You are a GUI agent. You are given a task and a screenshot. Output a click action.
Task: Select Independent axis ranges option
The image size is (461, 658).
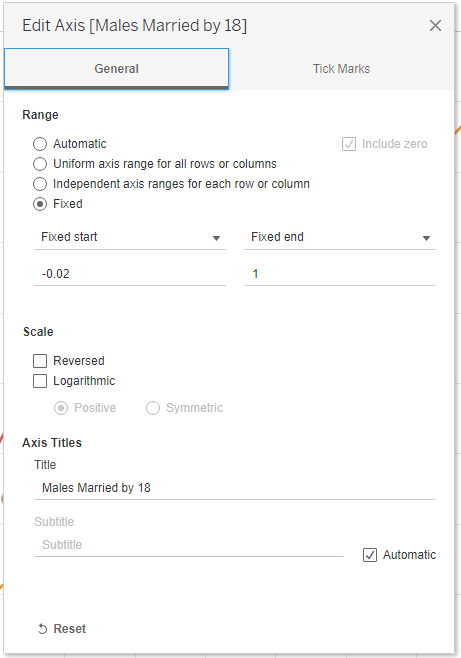(x=40, y=184)
